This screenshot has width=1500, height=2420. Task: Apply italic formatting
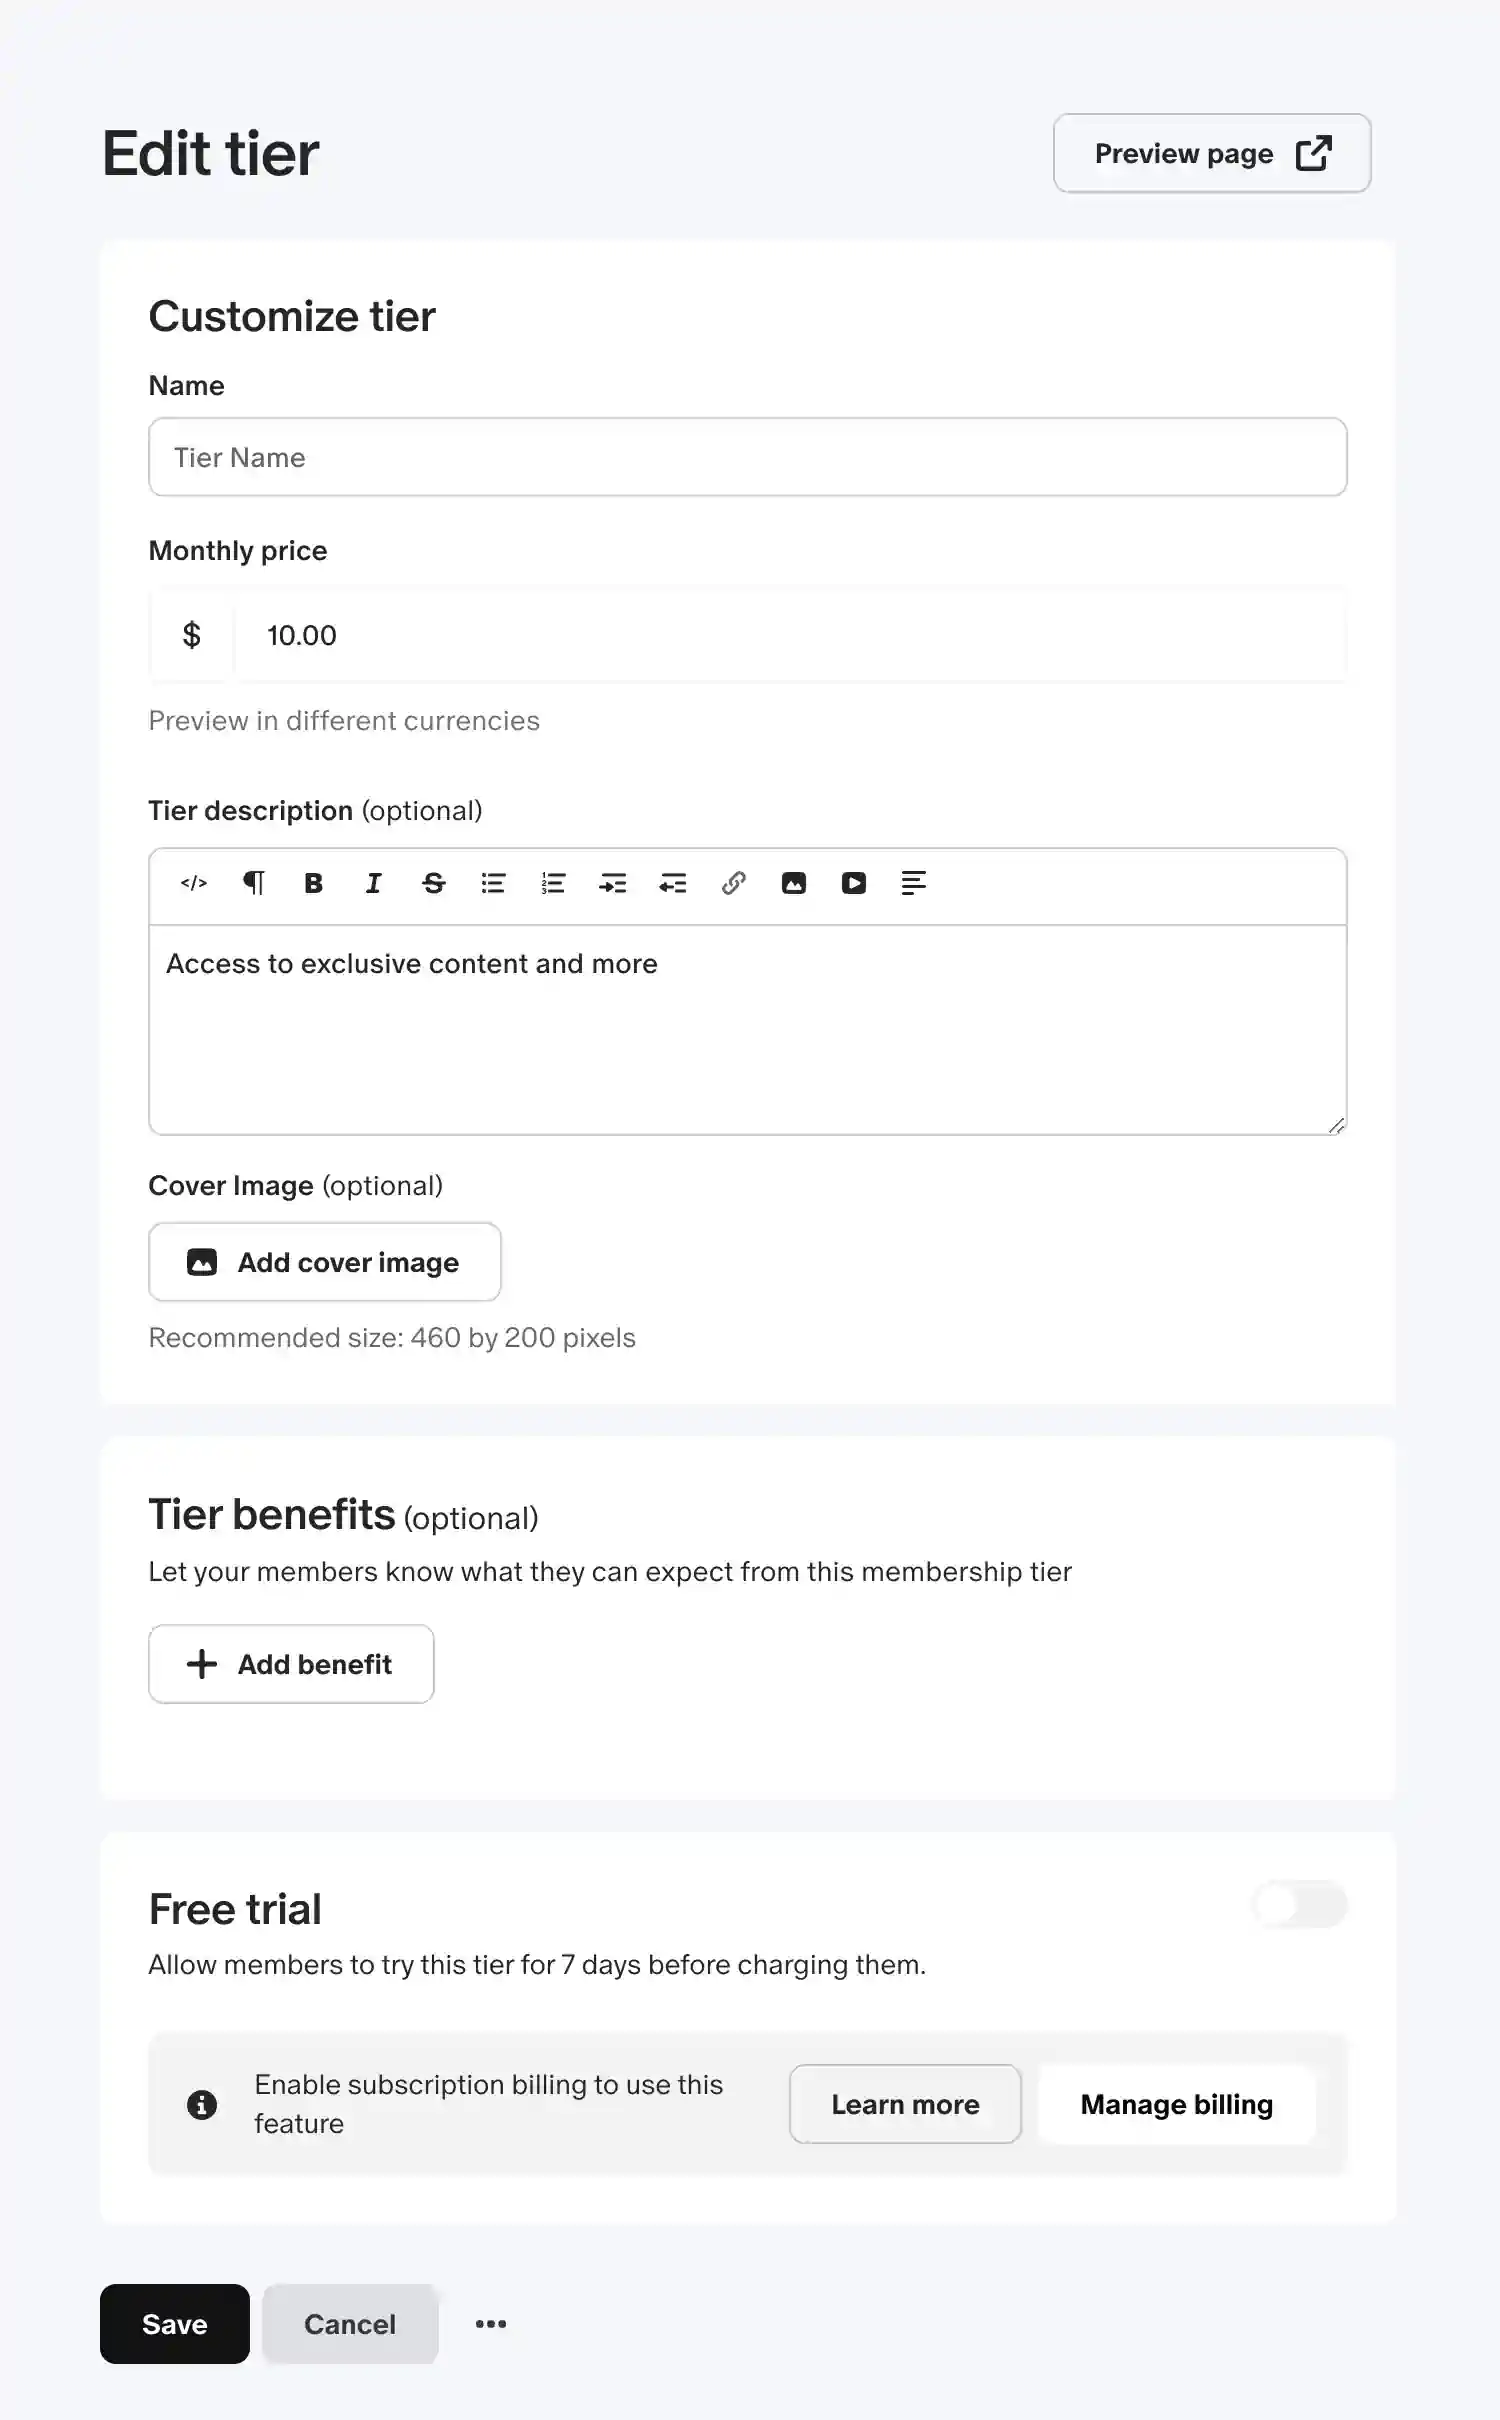point(373,883)
